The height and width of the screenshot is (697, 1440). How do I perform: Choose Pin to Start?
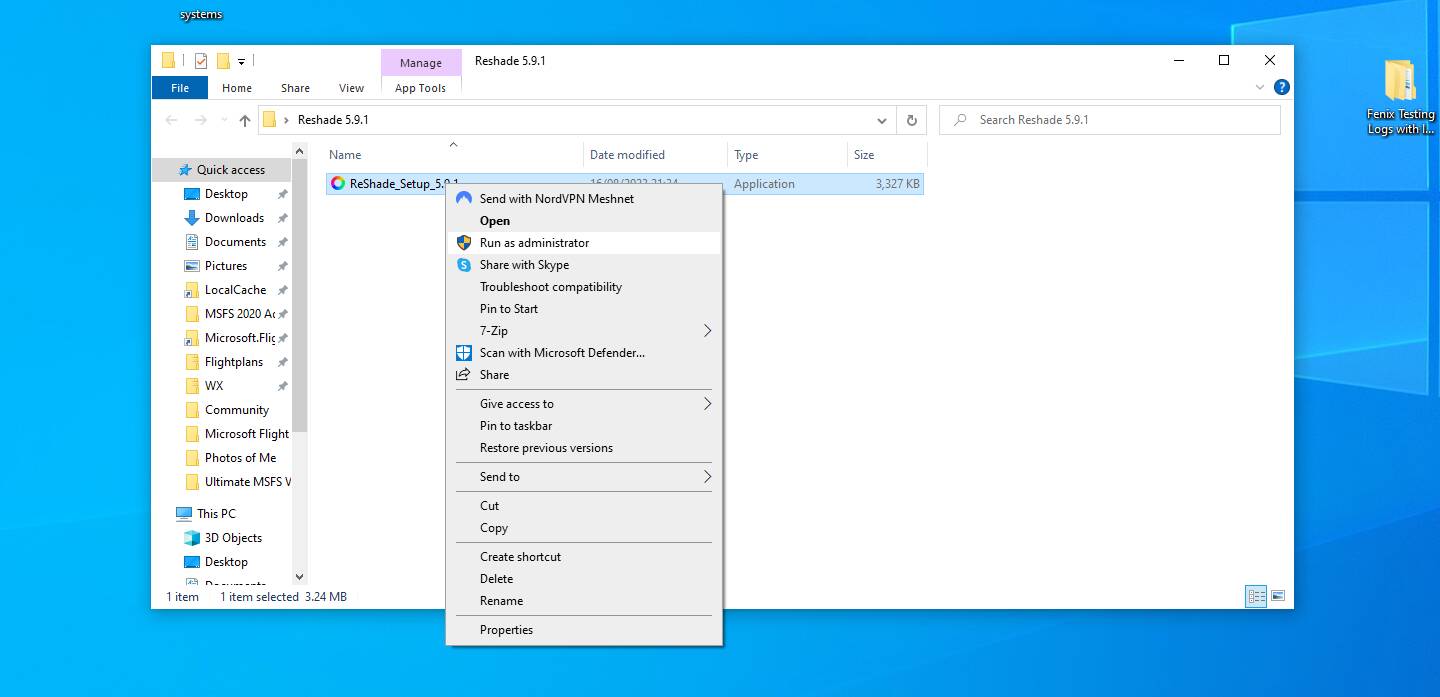tap(584, 309)
